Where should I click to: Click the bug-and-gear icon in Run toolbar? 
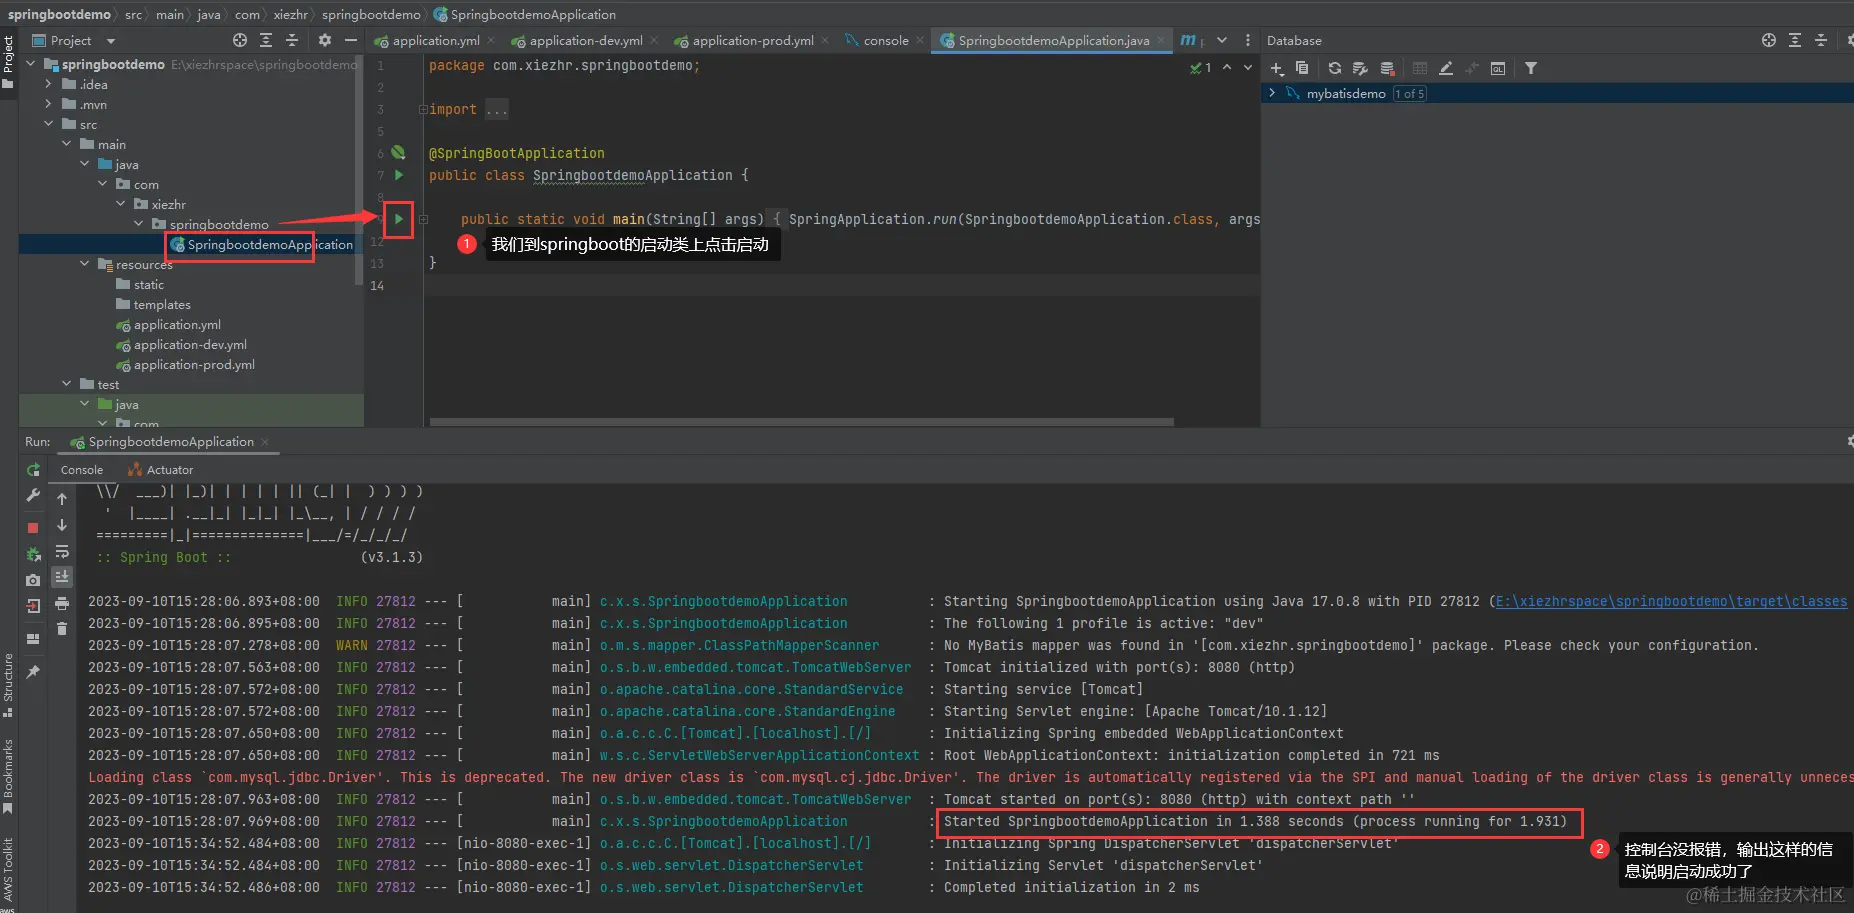pyautogui.click(x=33, y=554)
